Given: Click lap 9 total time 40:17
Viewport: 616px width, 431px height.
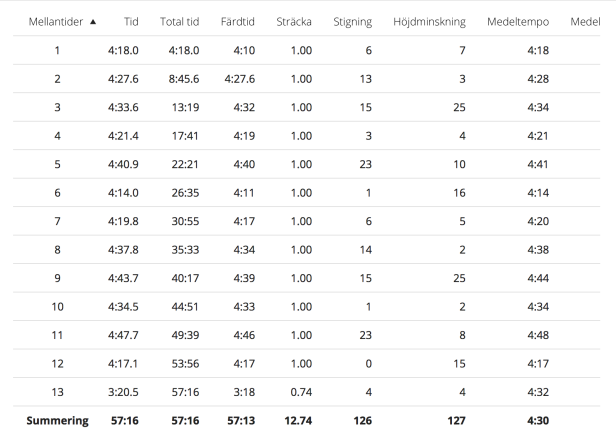Looking at the screenshot, I should point(185,278).
